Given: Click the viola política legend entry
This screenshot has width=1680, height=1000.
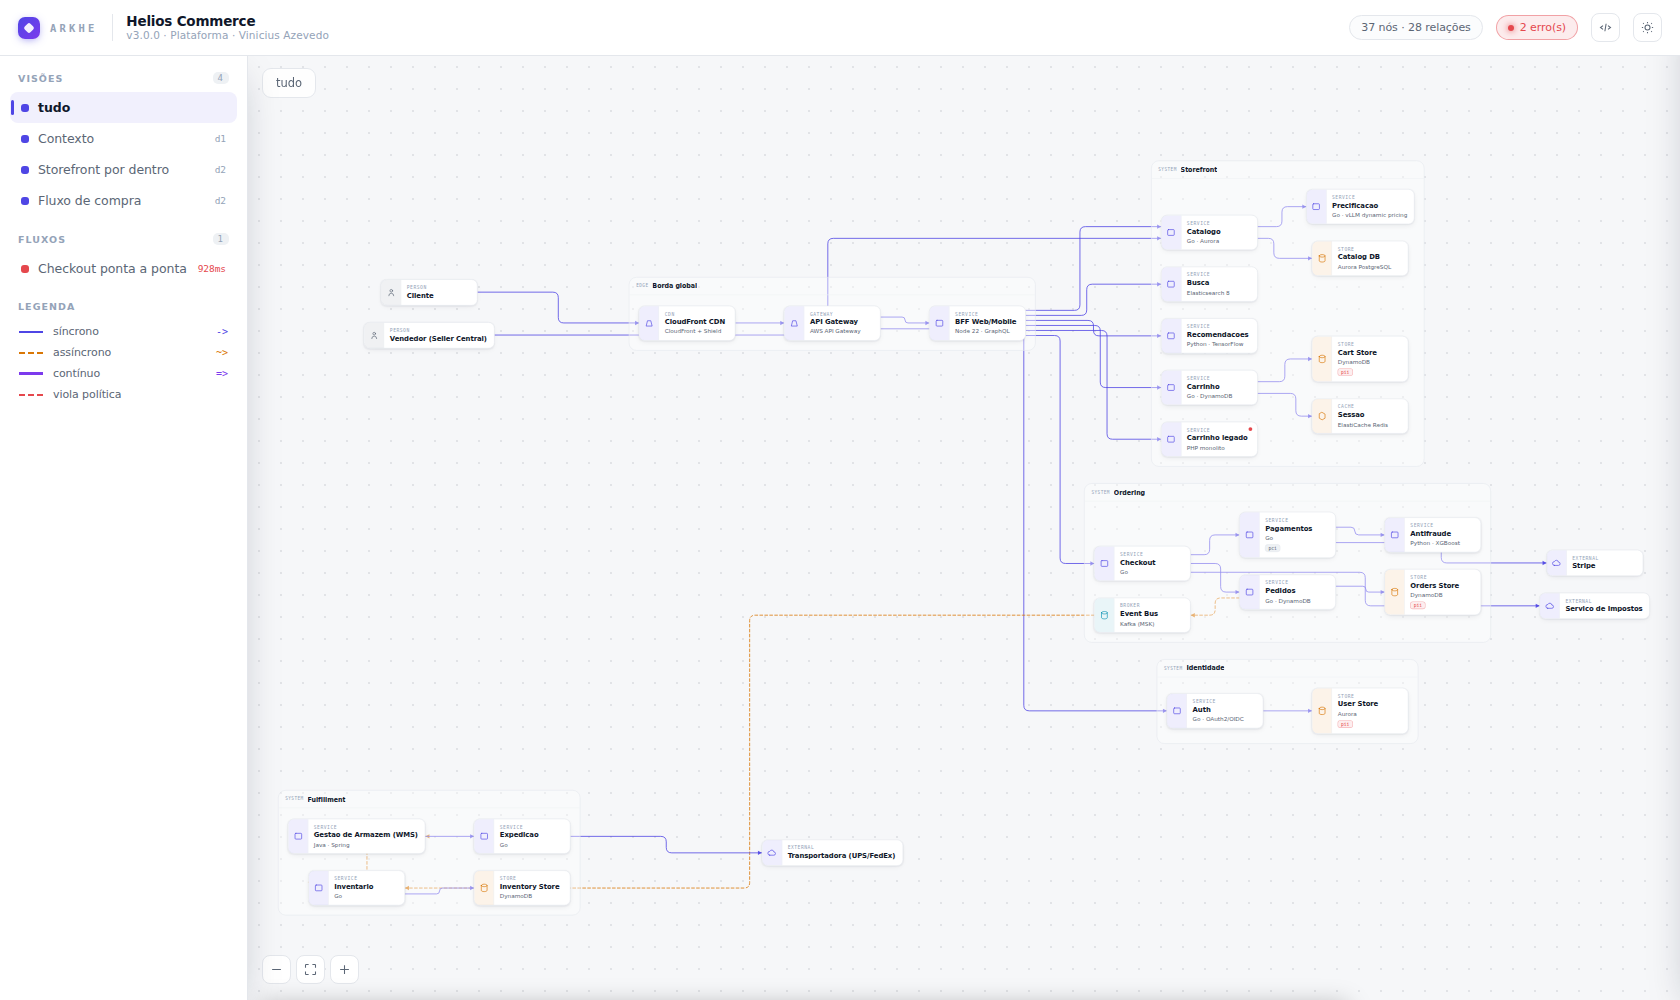Looking at the screenshot, I should pyautogui.click(x=124, y=395).
